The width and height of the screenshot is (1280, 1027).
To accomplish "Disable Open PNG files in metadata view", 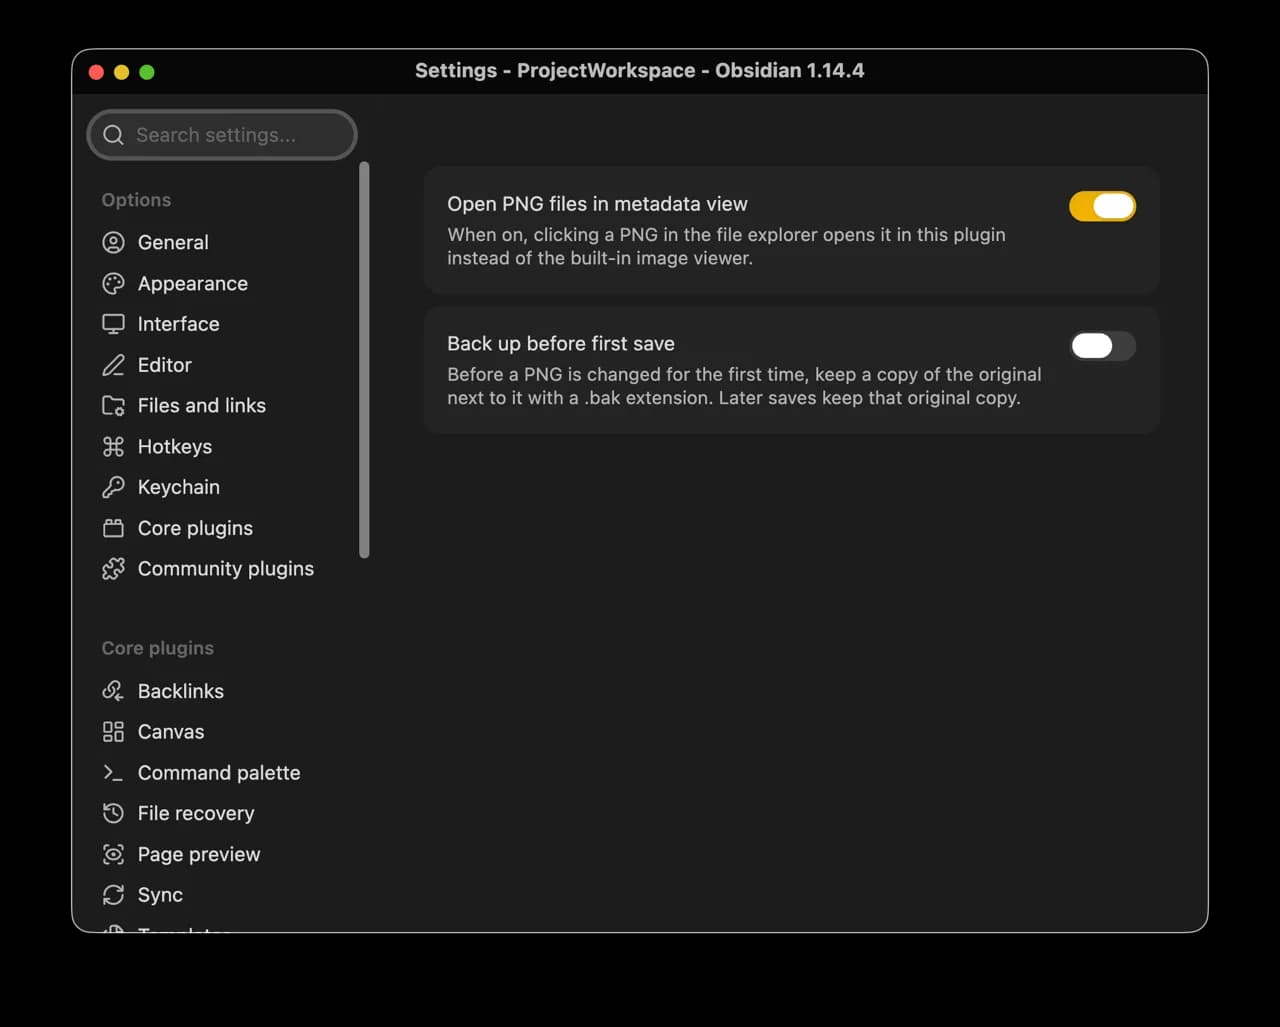I will point(1102,206).
